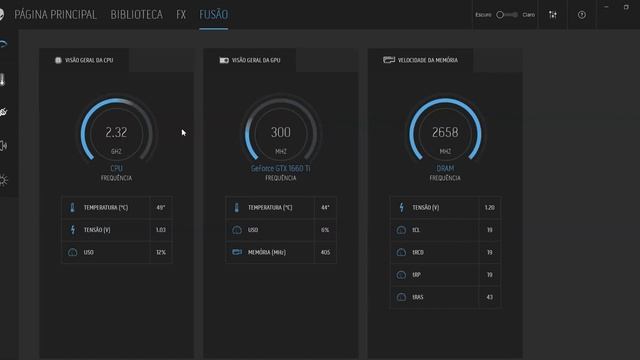Viewport: 640px width, 360px height.
Task: Open settings via sliders icon in top bar
Action: pos(553,15)
